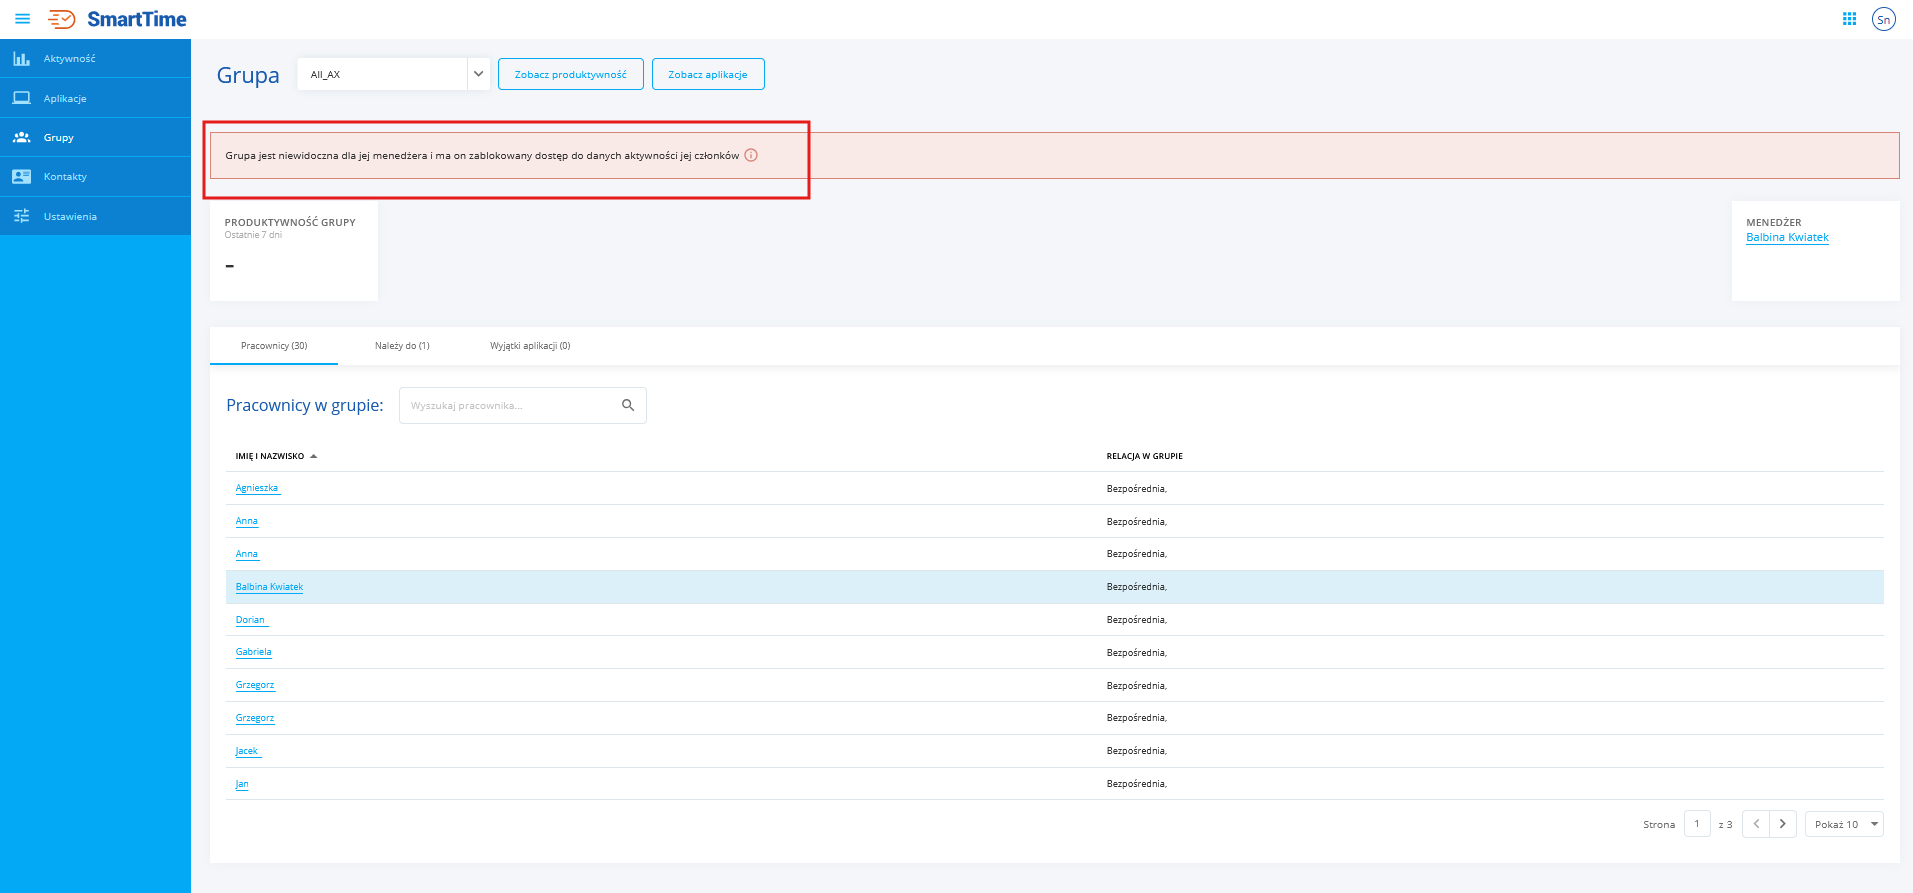Click the Zobacz produktywność button
The height and width of the screenshot is (893, 1913).
click(570, 74)
